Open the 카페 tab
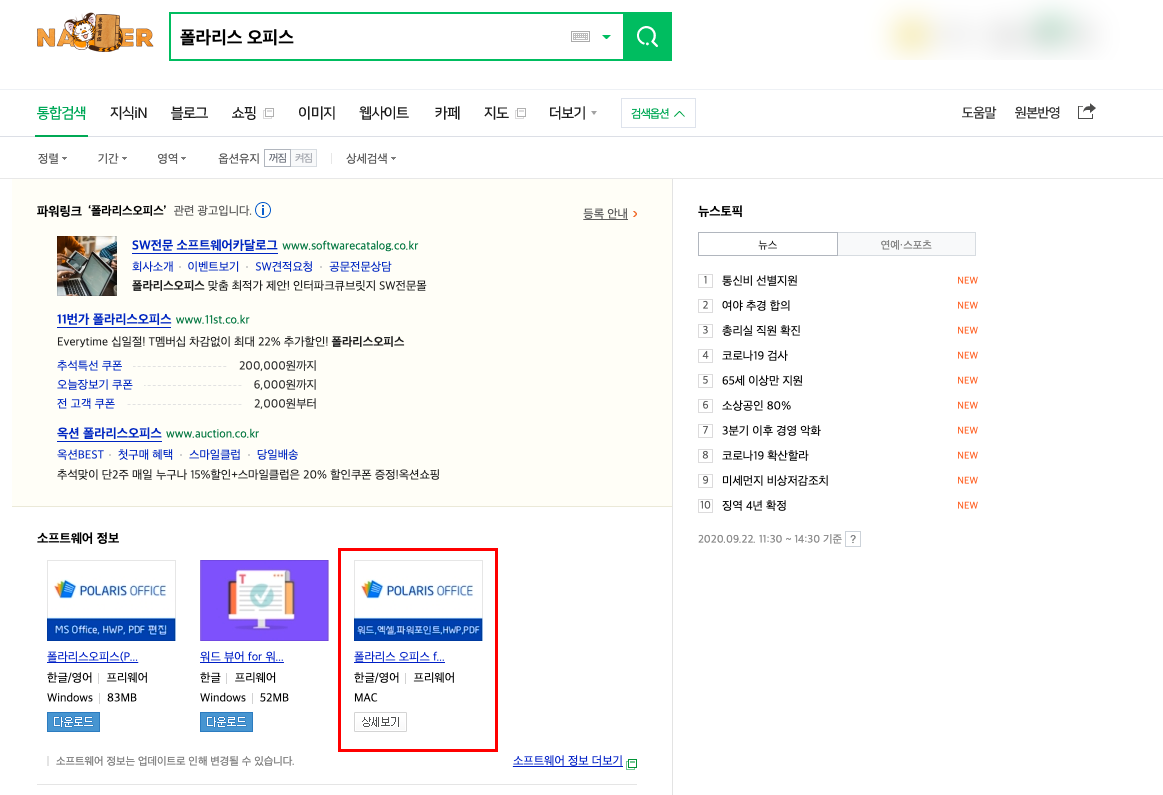The image size is (1163, 795). [447, 113]
